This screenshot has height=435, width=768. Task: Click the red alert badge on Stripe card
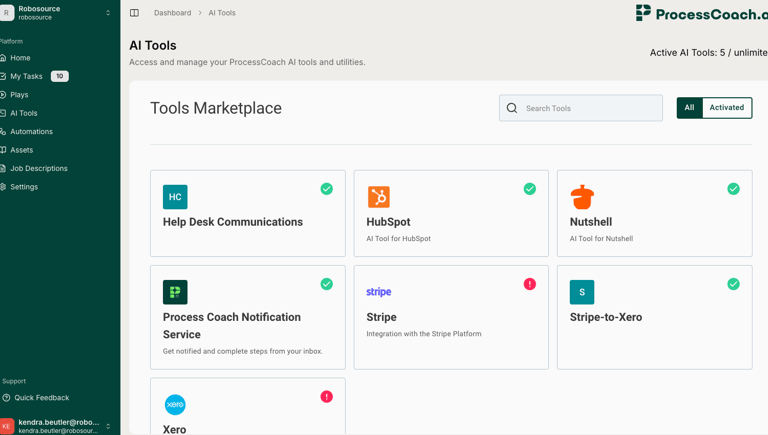click(x=530, y=284)
